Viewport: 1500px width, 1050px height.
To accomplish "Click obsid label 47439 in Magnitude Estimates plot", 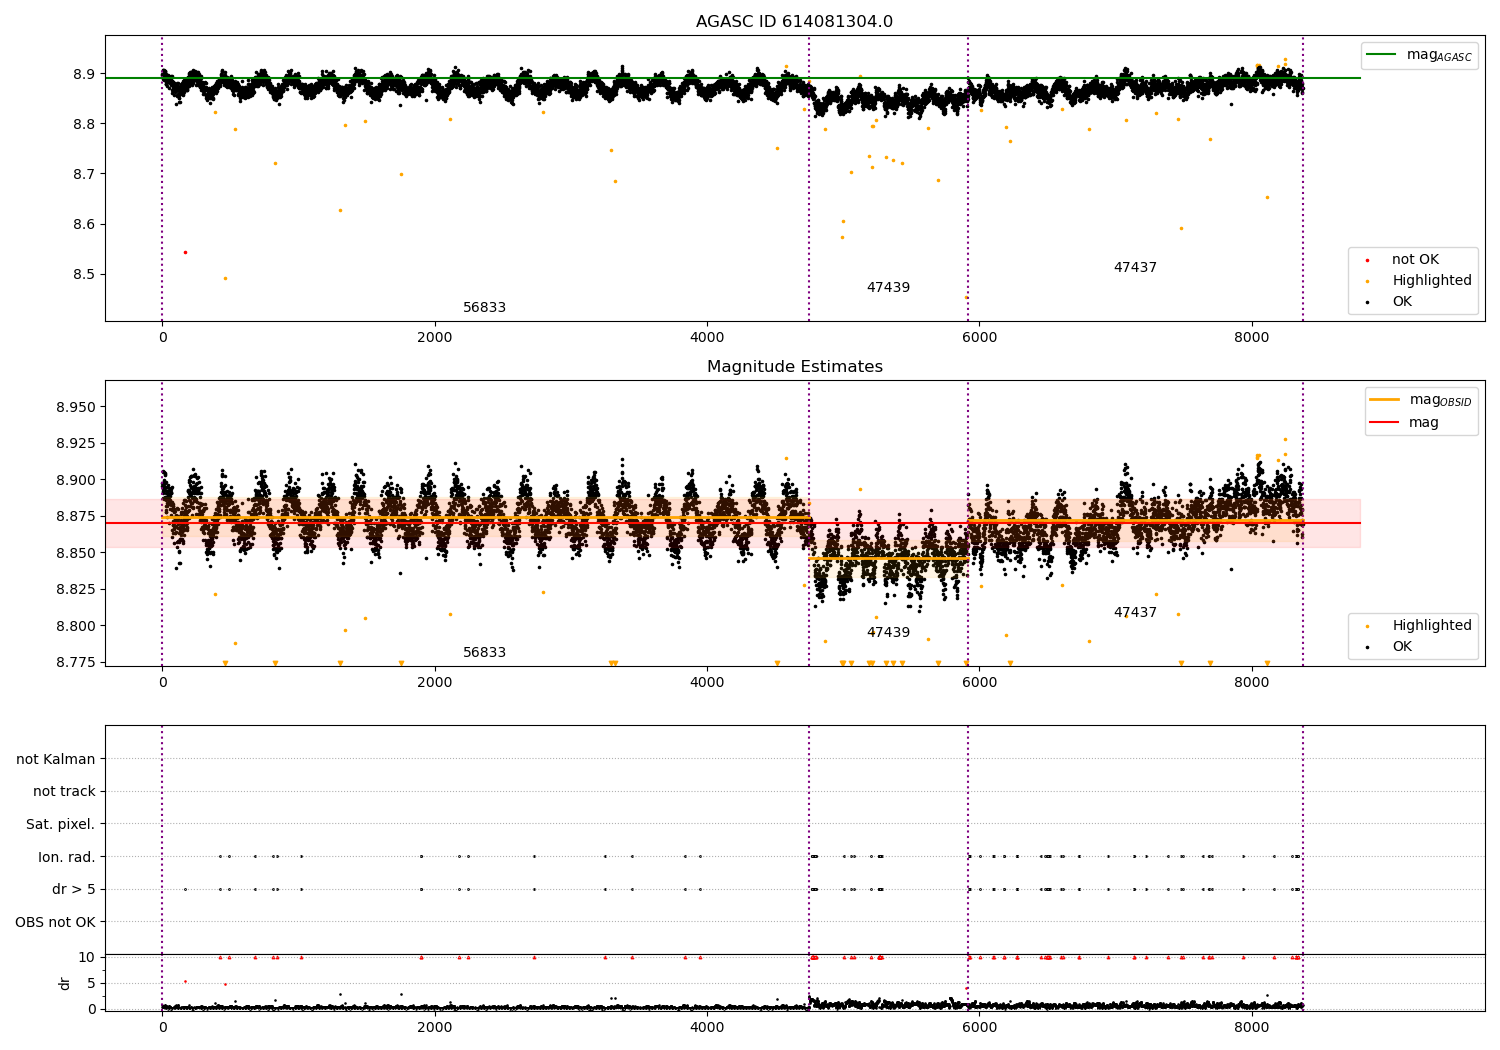I will (x=888, y=633).
